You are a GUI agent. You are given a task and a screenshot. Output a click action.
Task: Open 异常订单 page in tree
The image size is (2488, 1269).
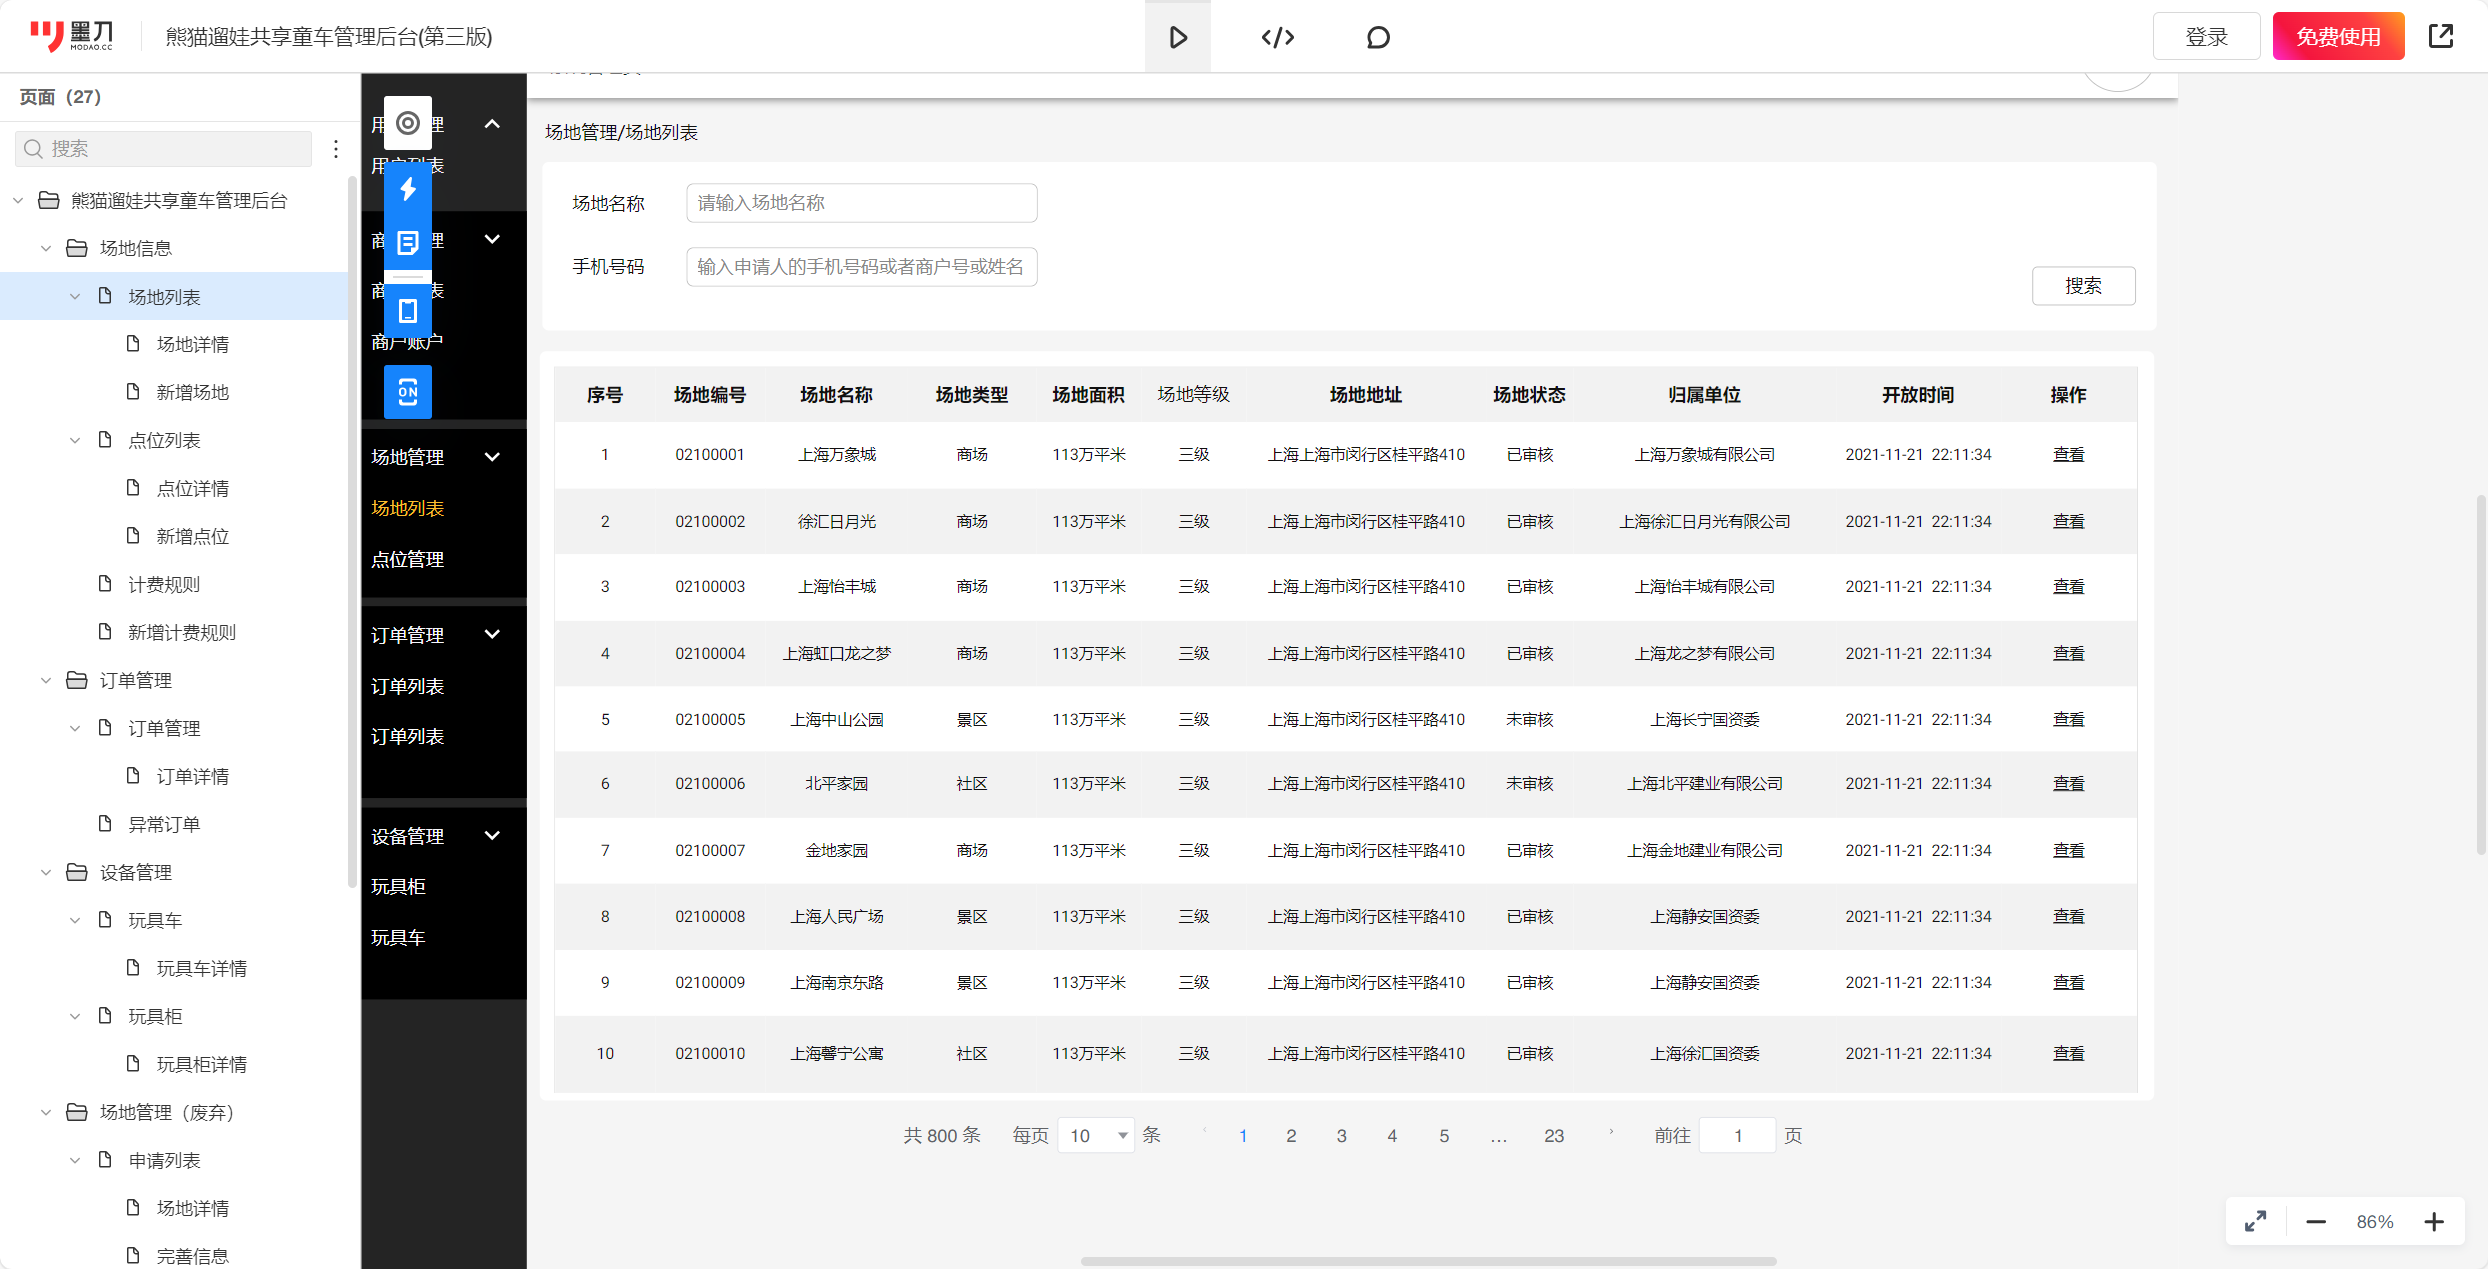(x=164, y=824)
